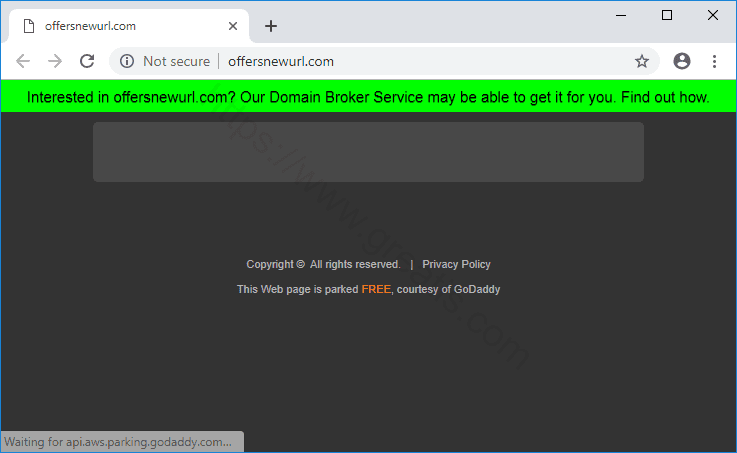Click the page favicon on the tab
This screenshot has width=737, height=453.
(29, 26)
